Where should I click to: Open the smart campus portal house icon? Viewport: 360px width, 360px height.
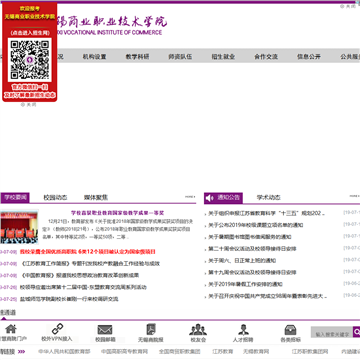[x=11, y=329]
